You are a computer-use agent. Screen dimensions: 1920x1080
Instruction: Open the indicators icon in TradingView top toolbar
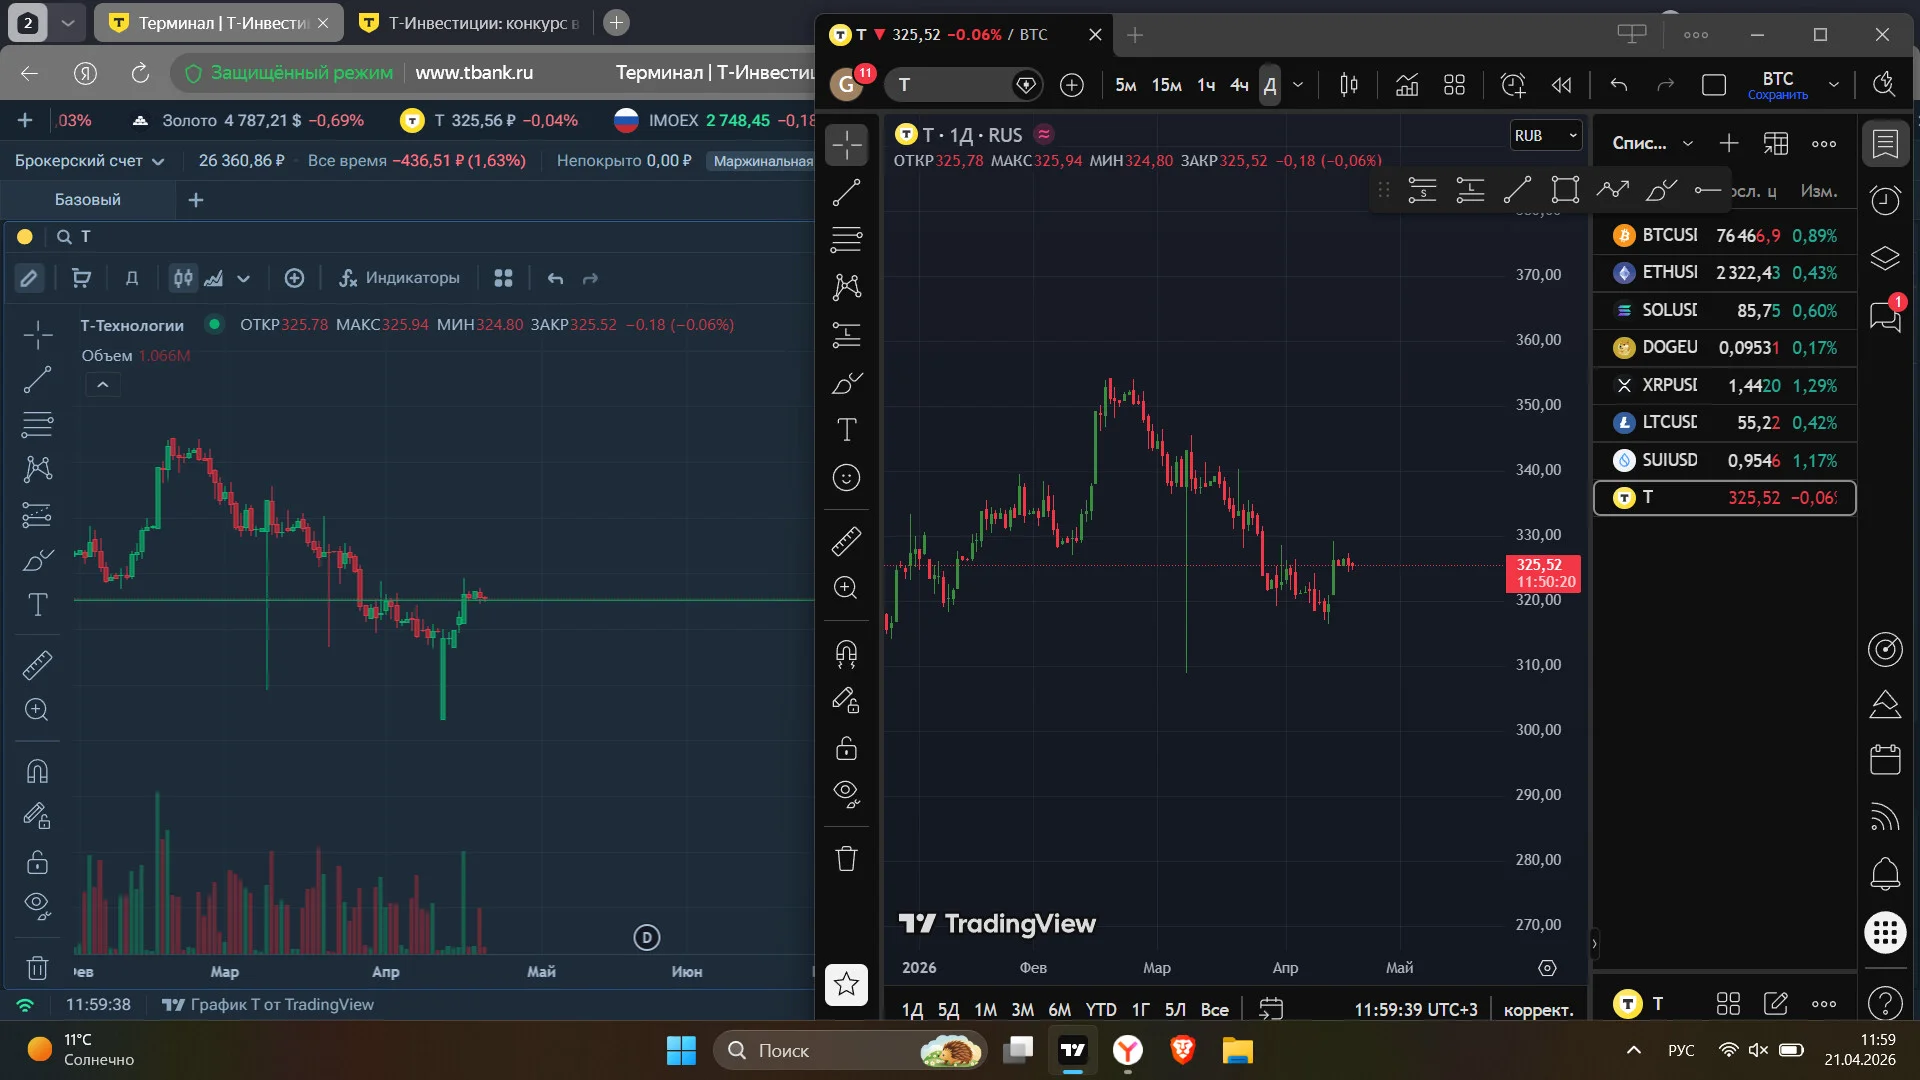[x=1407, y=85]
